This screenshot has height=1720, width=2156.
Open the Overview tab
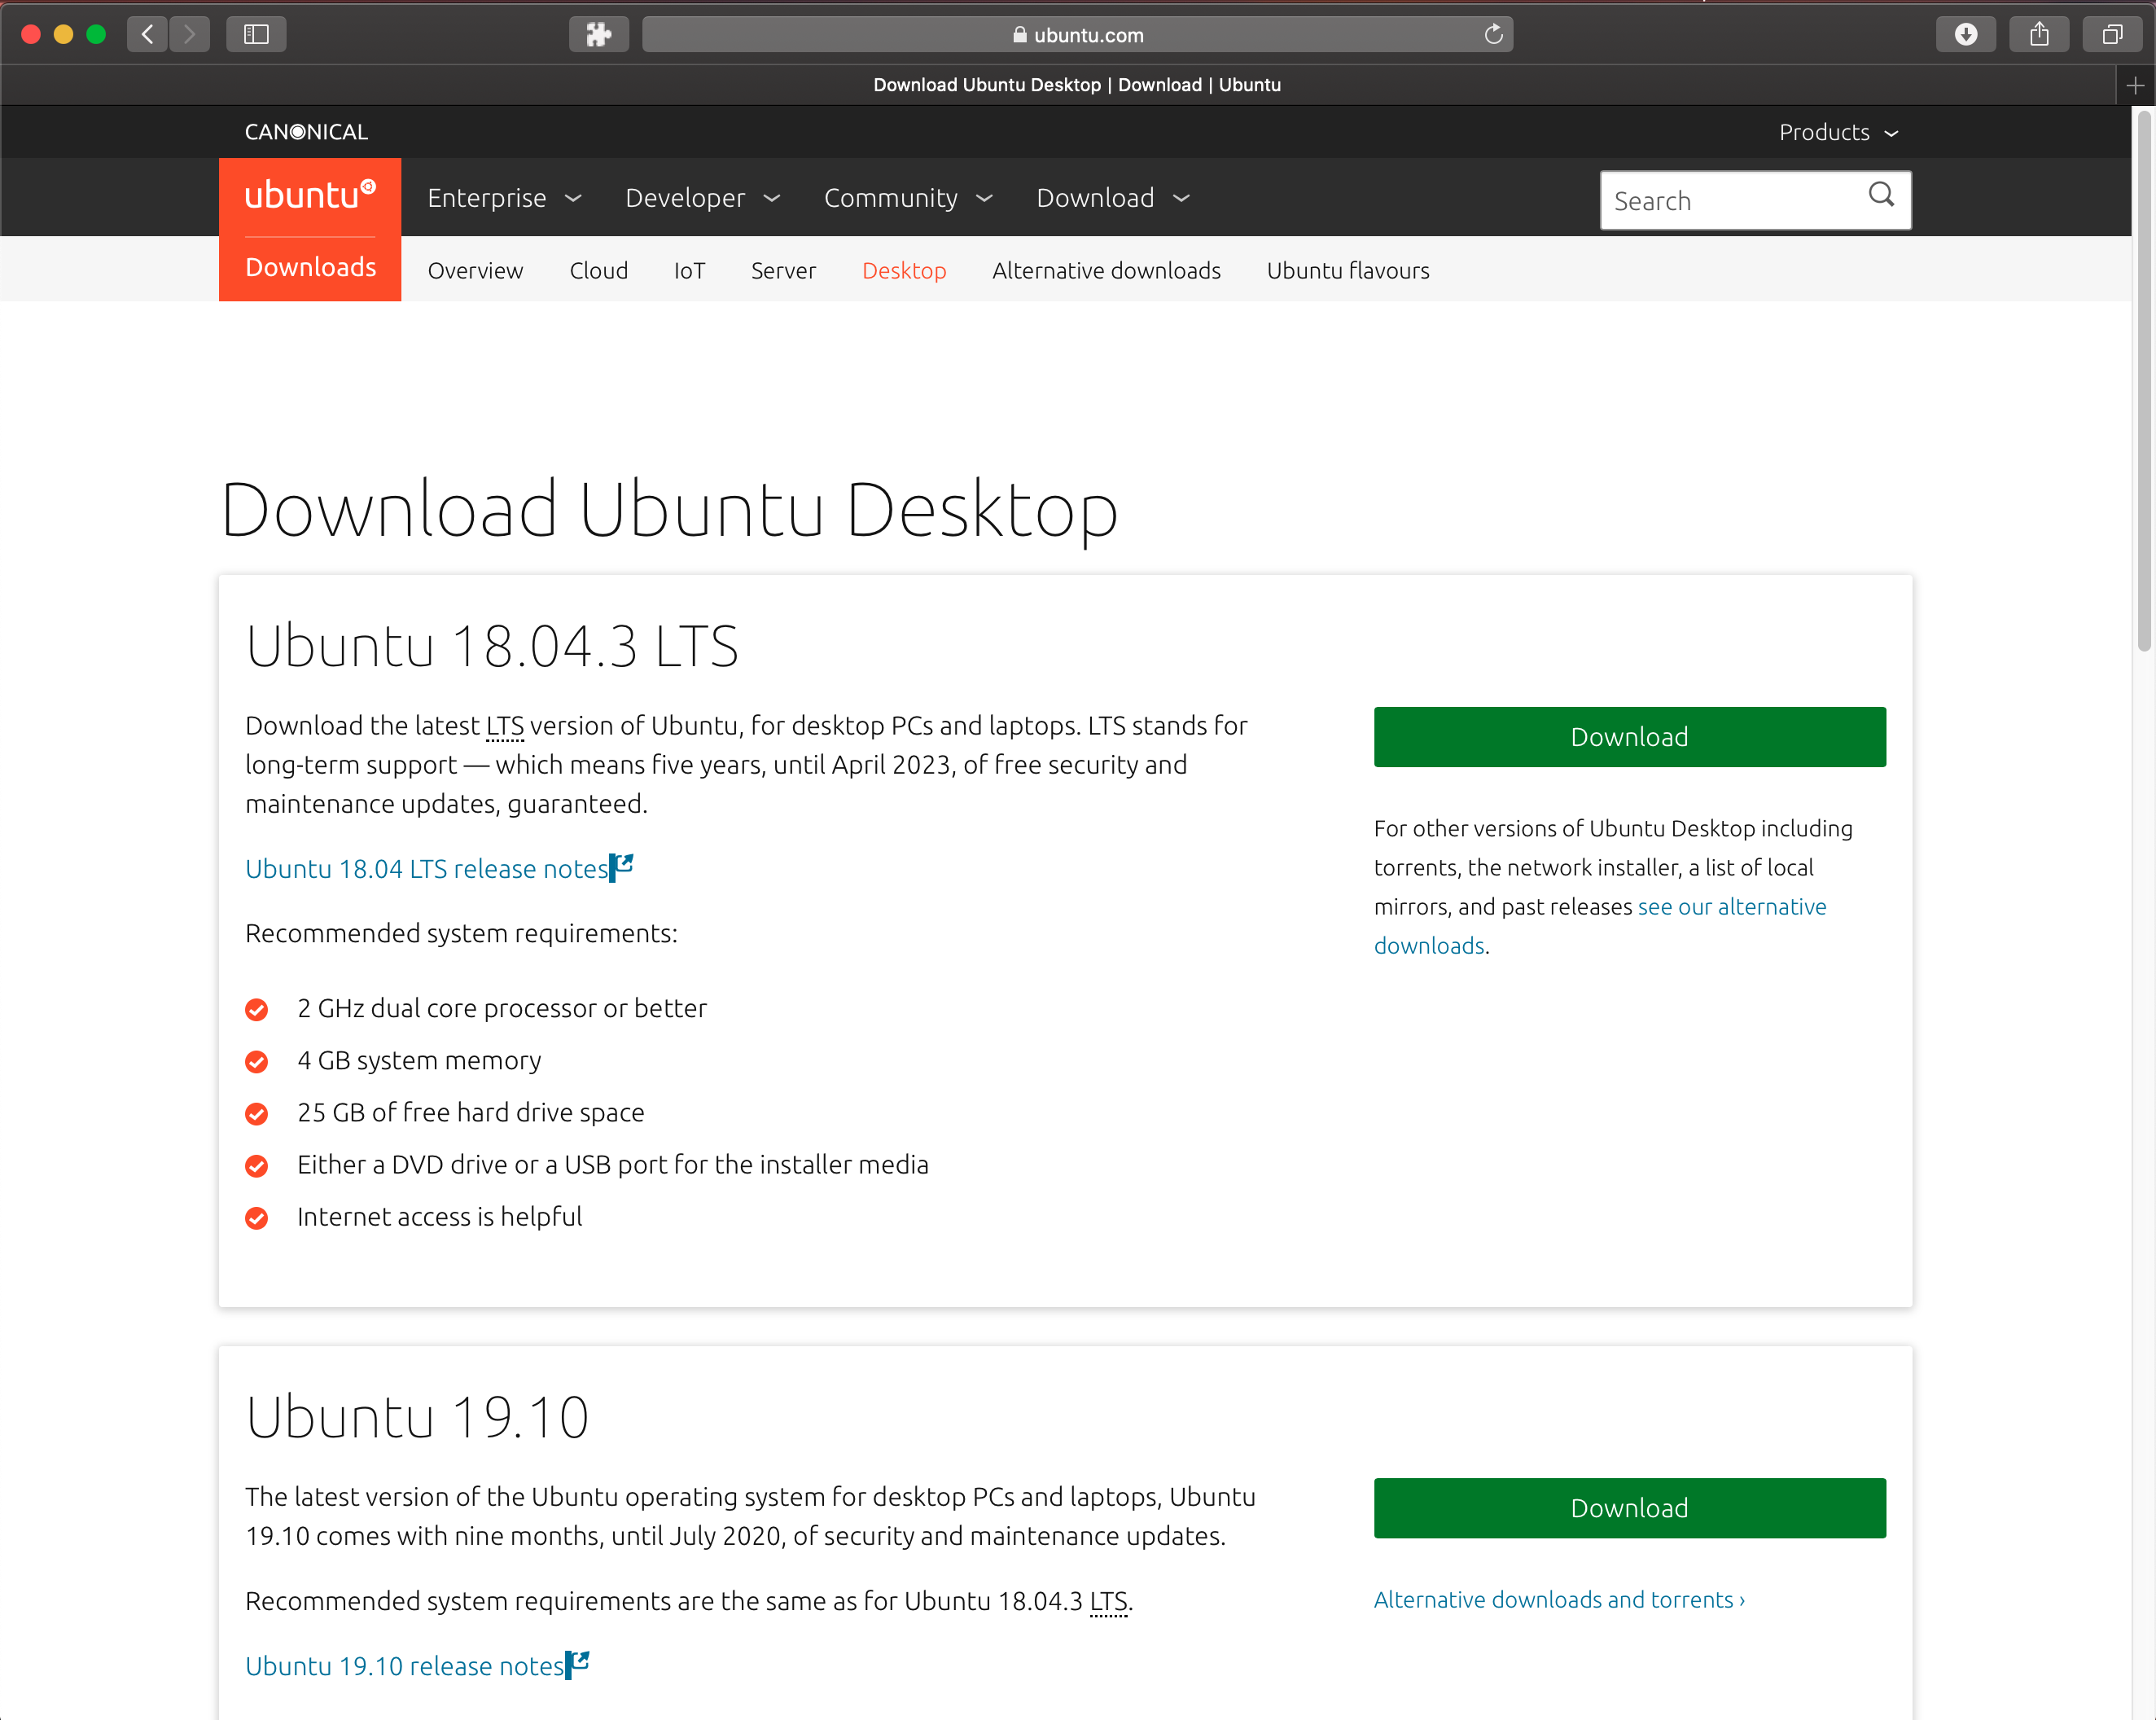coord(475,271)
